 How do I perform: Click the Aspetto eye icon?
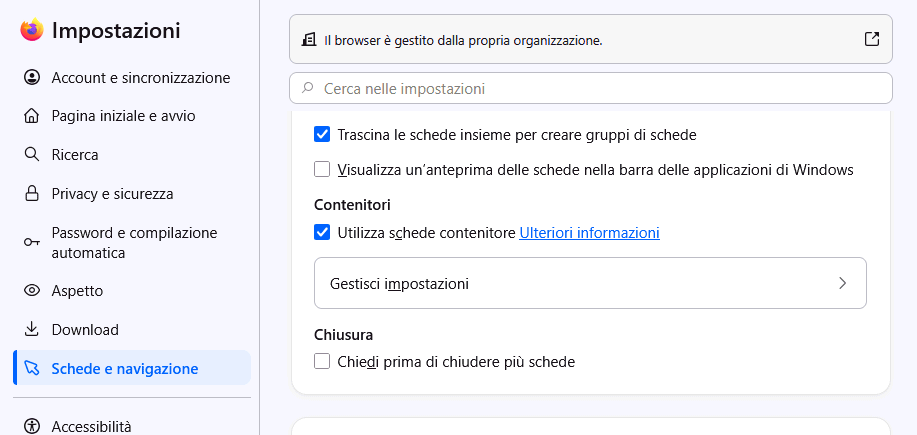click(32, 291)
